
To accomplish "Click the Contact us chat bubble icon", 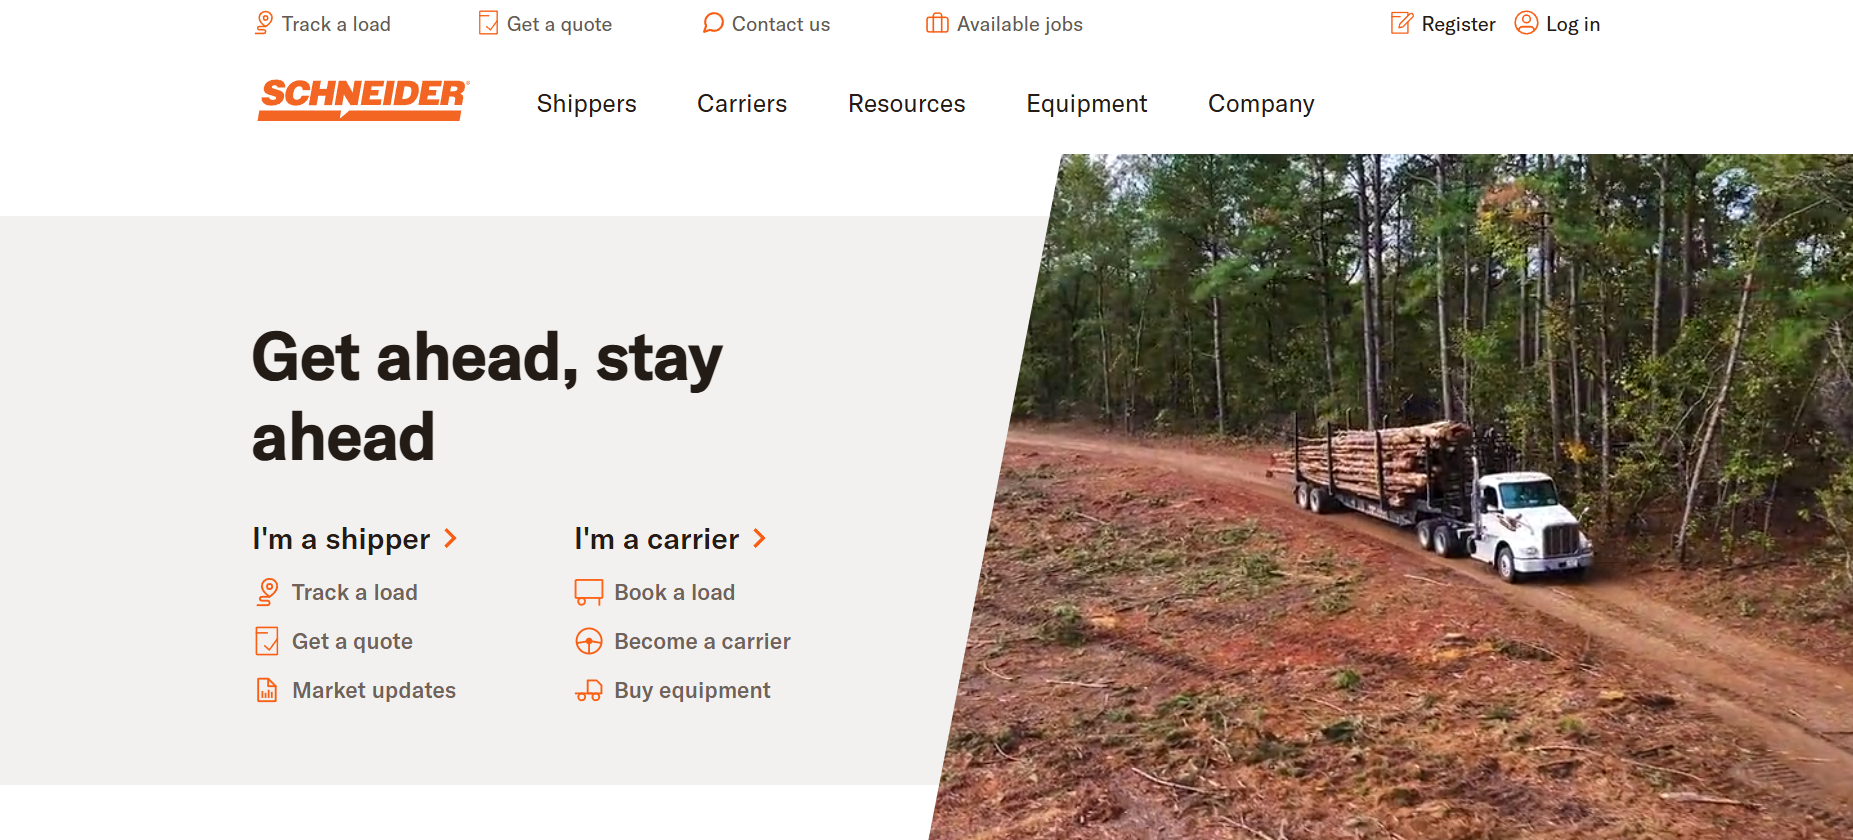I will 713,23.
